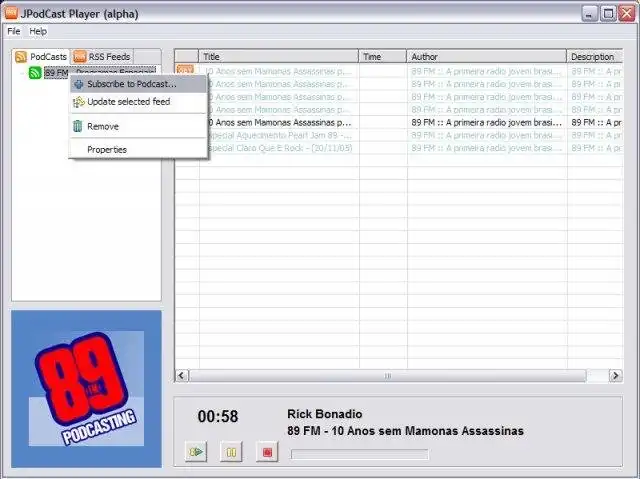Viewport: 640px width, 479px height.
Task: Click the green feed icon for 89 FM
Action: pyautogui.click(x=35, y=73)
